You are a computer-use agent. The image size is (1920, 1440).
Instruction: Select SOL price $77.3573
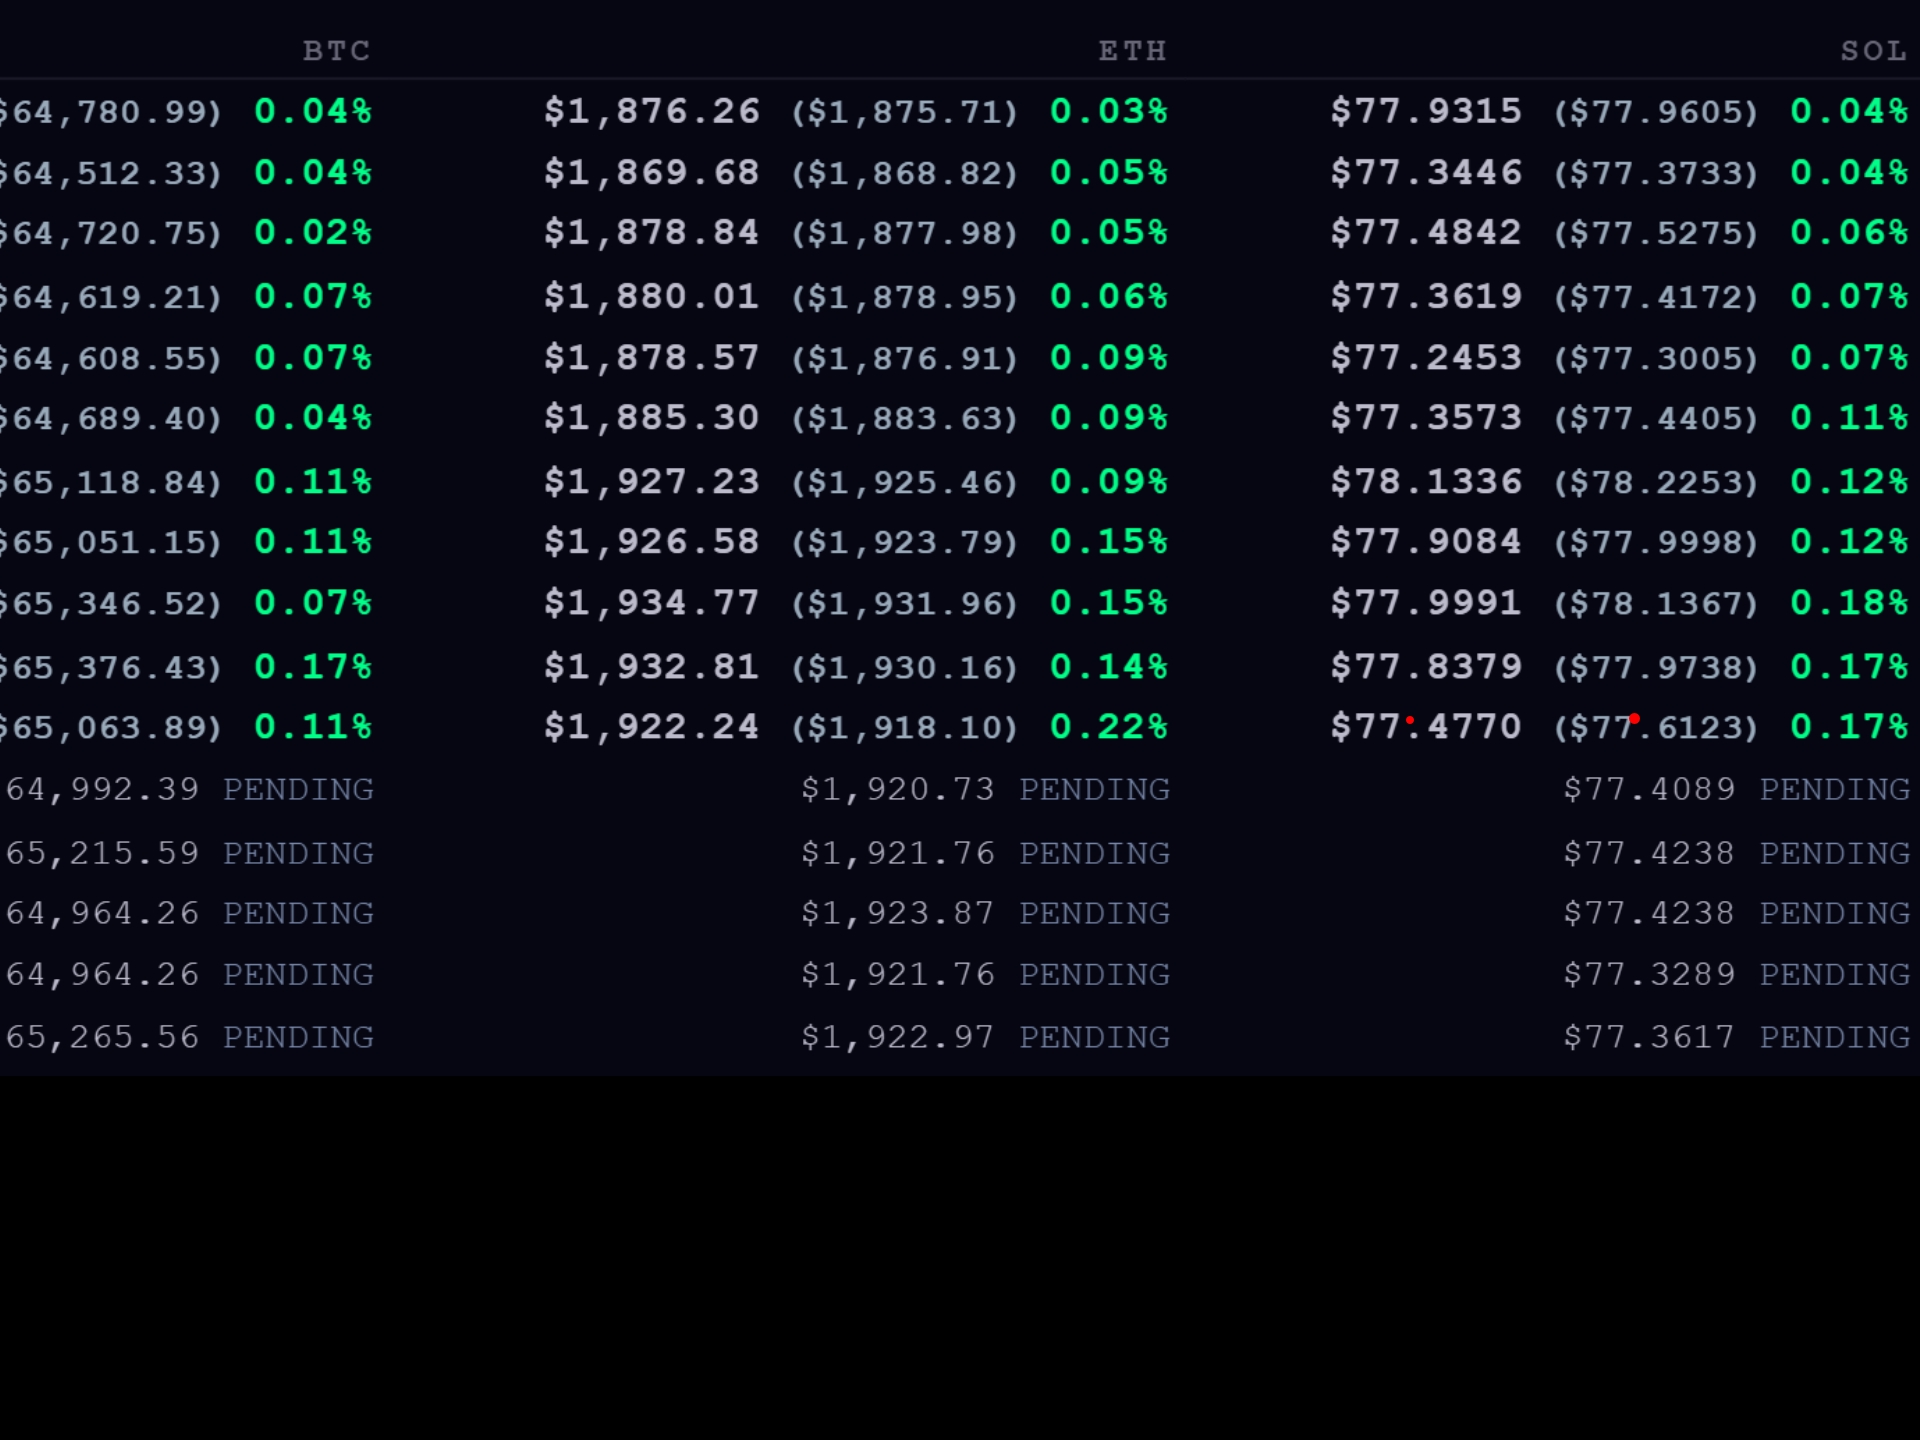click(x=1426, y=417)
